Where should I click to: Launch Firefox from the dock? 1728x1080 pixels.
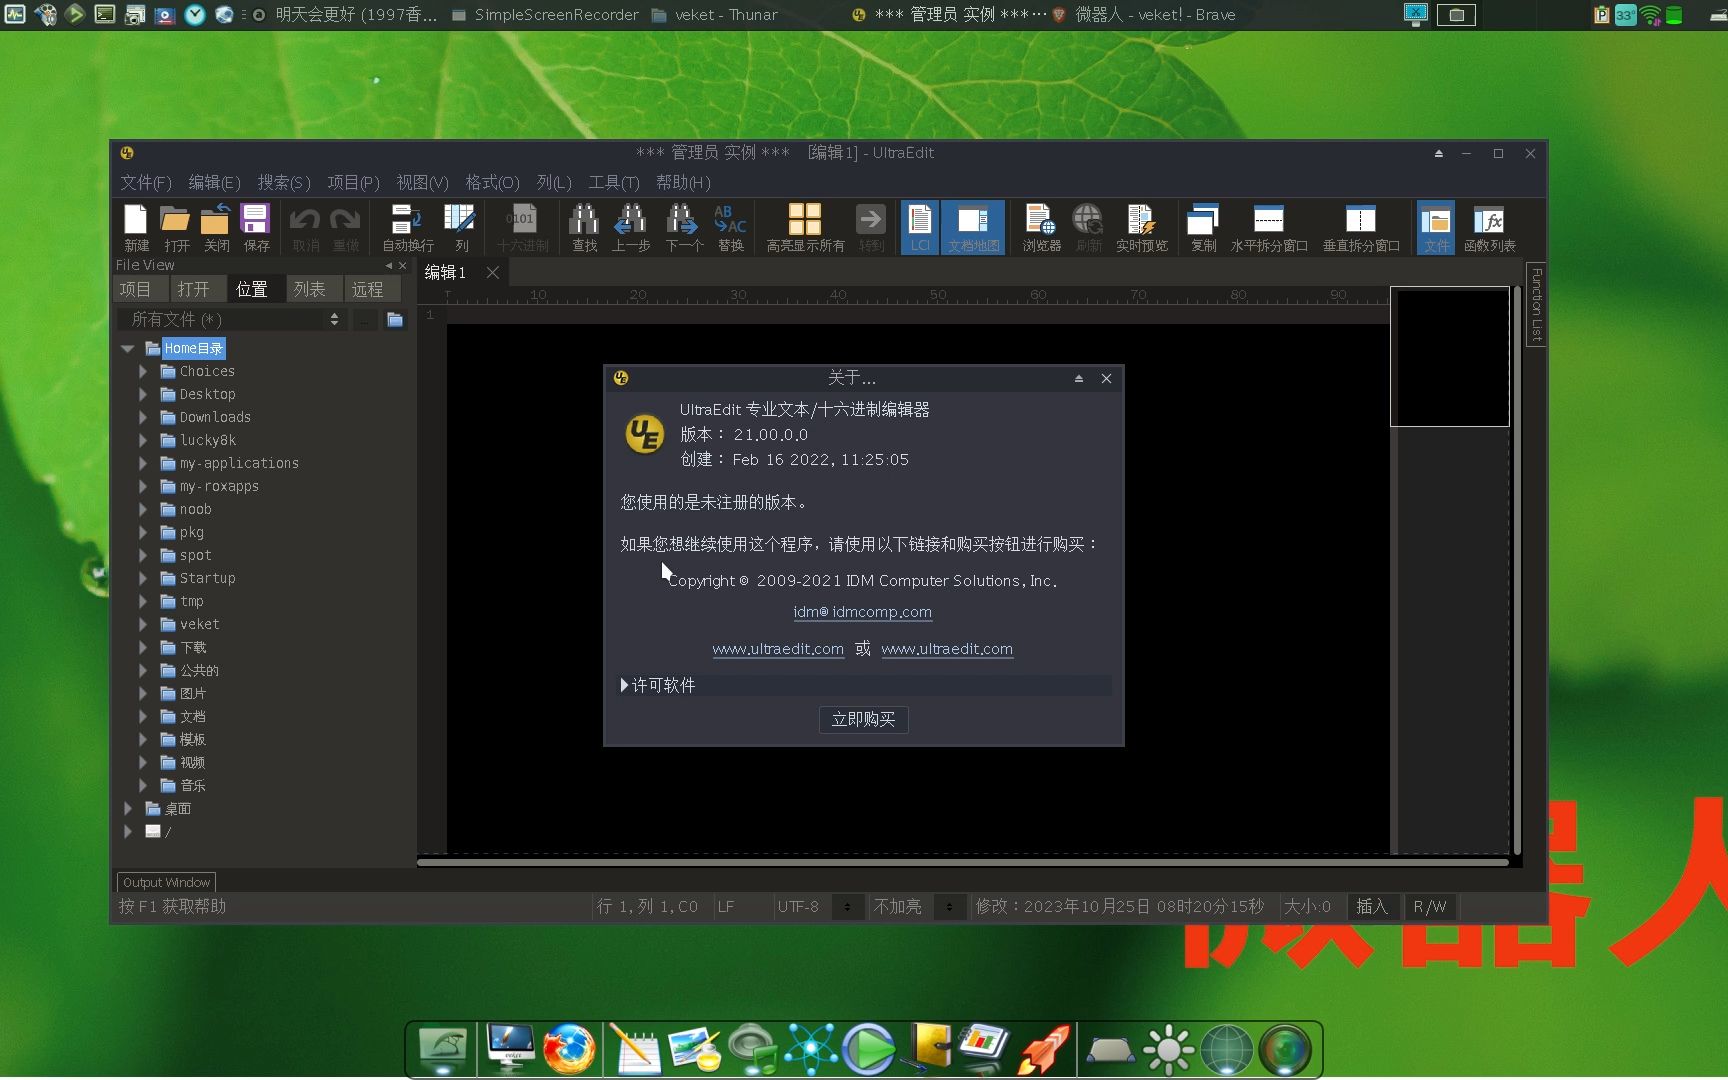click(x=569, y=1049)
